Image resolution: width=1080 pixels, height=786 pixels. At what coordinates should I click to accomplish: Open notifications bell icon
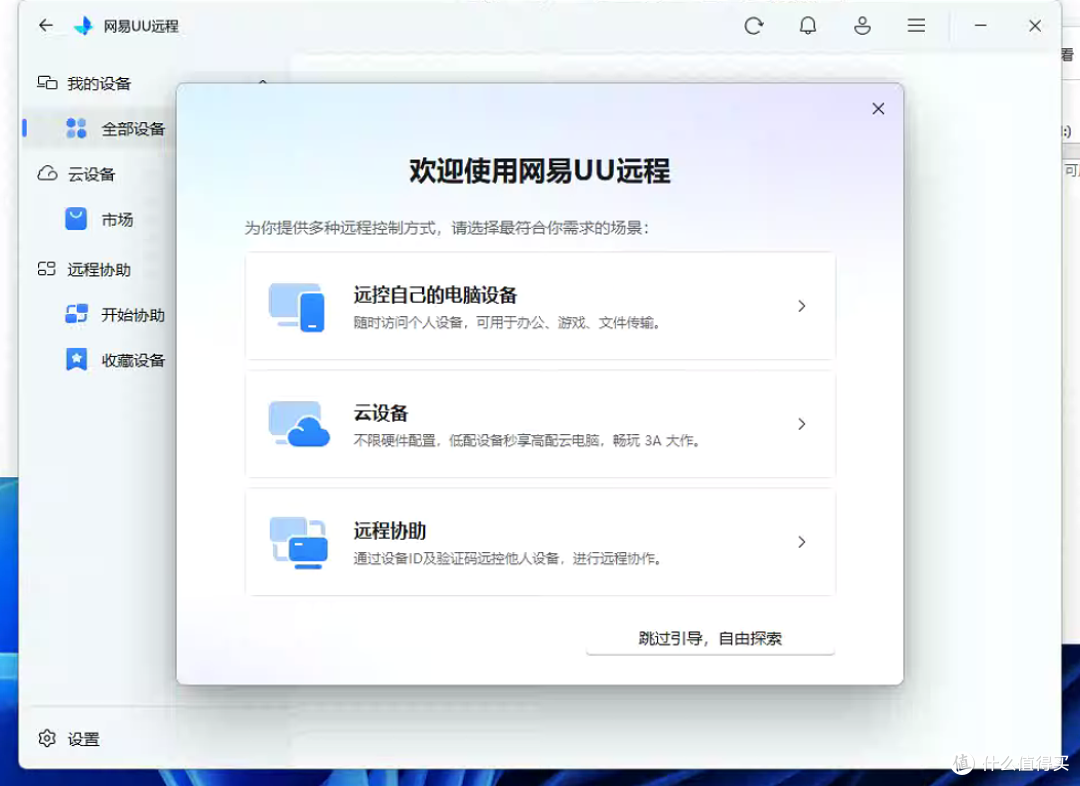(x=808, y=26)
